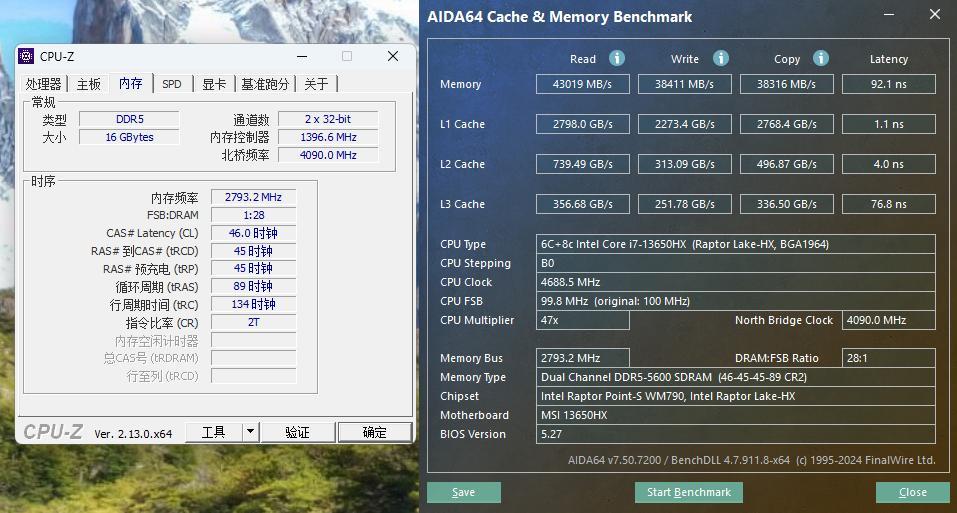Click the 验证 button in CPU-Z

pyautogui.click(x=297, y=432)
